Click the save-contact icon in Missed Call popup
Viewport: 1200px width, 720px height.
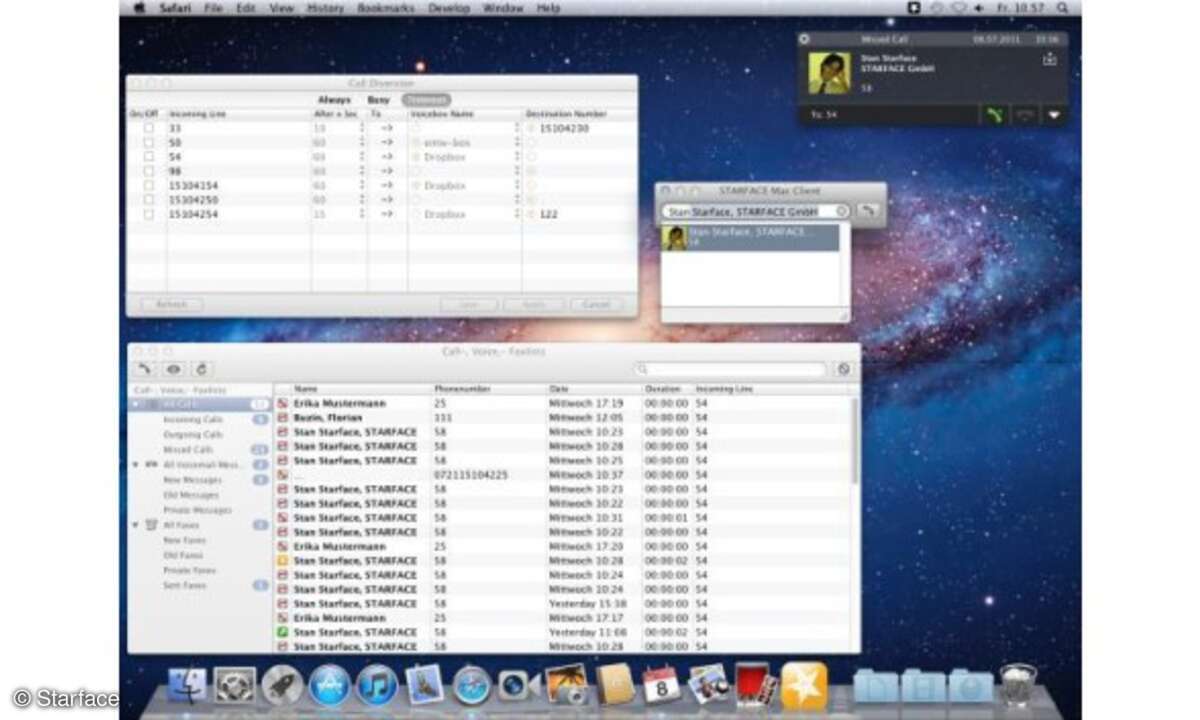pyautogui.click(x=1049, y=59)
